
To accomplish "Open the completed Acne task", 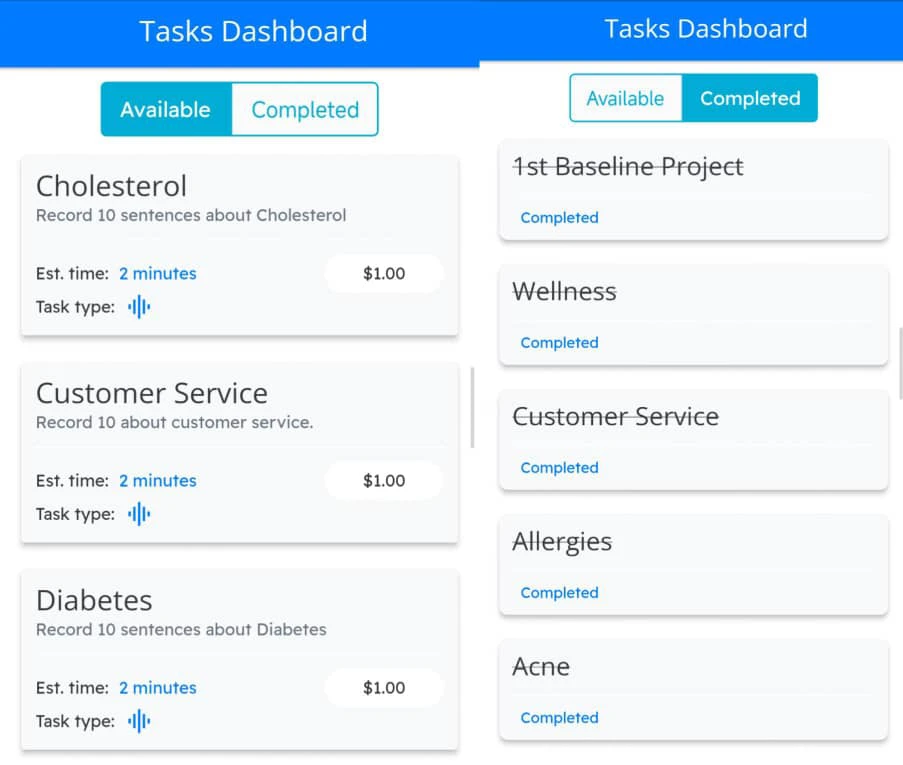I will 541,667.
